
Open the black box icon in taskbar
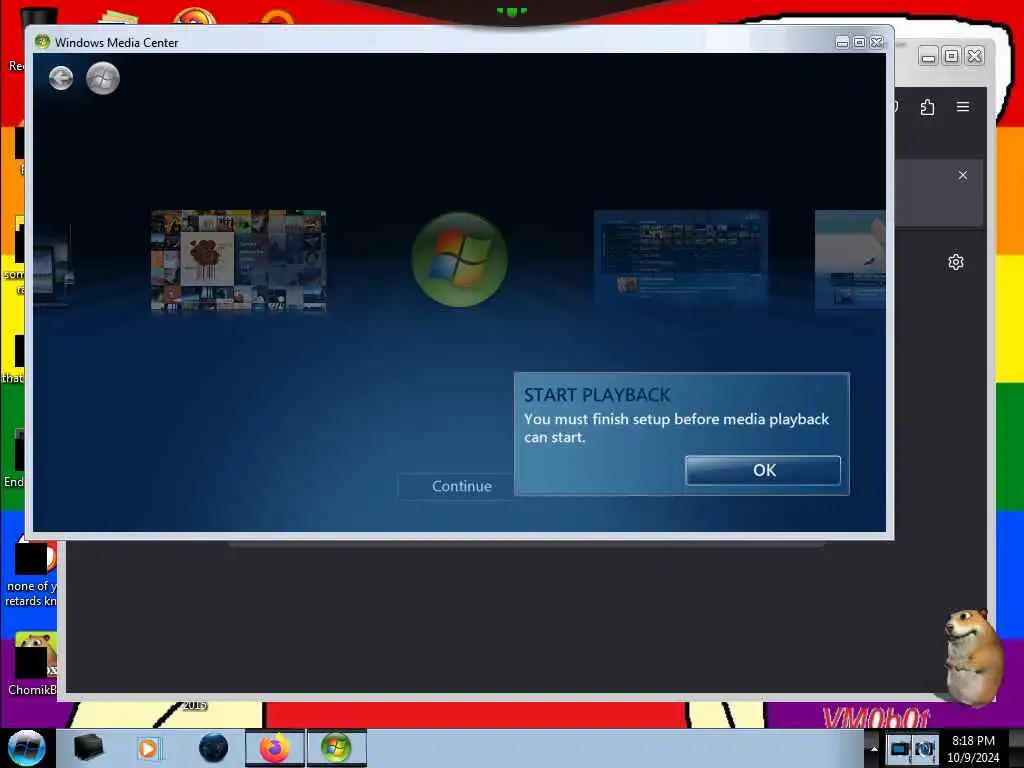tap(88, 748)
